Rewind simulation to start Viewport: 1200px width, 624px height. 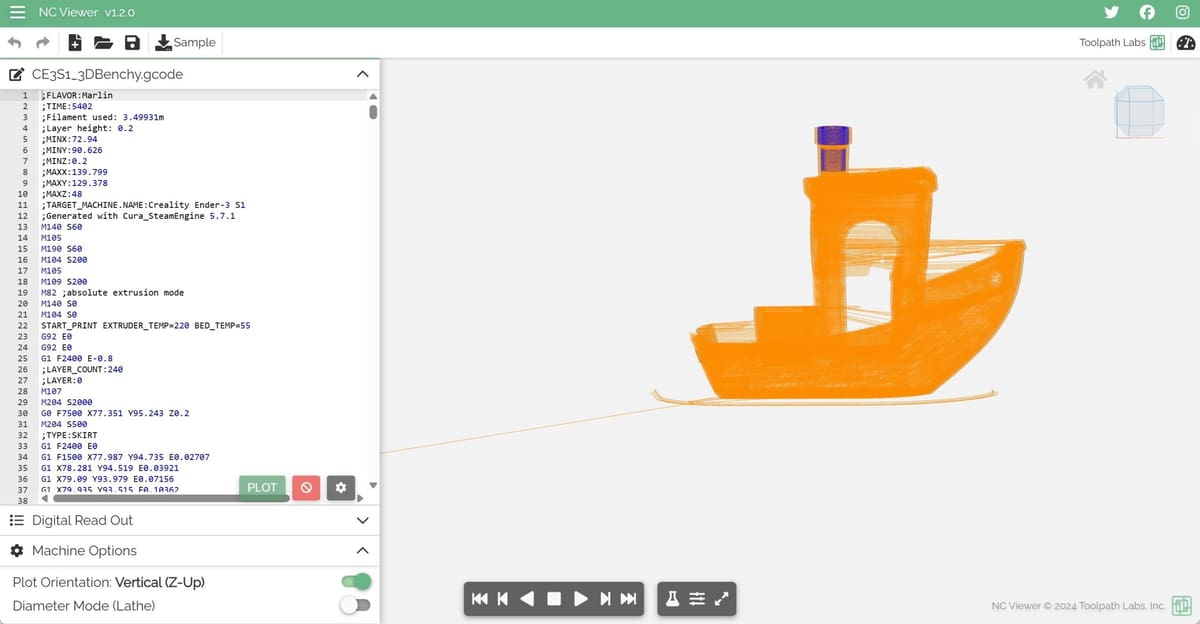(x=480, y=599)
